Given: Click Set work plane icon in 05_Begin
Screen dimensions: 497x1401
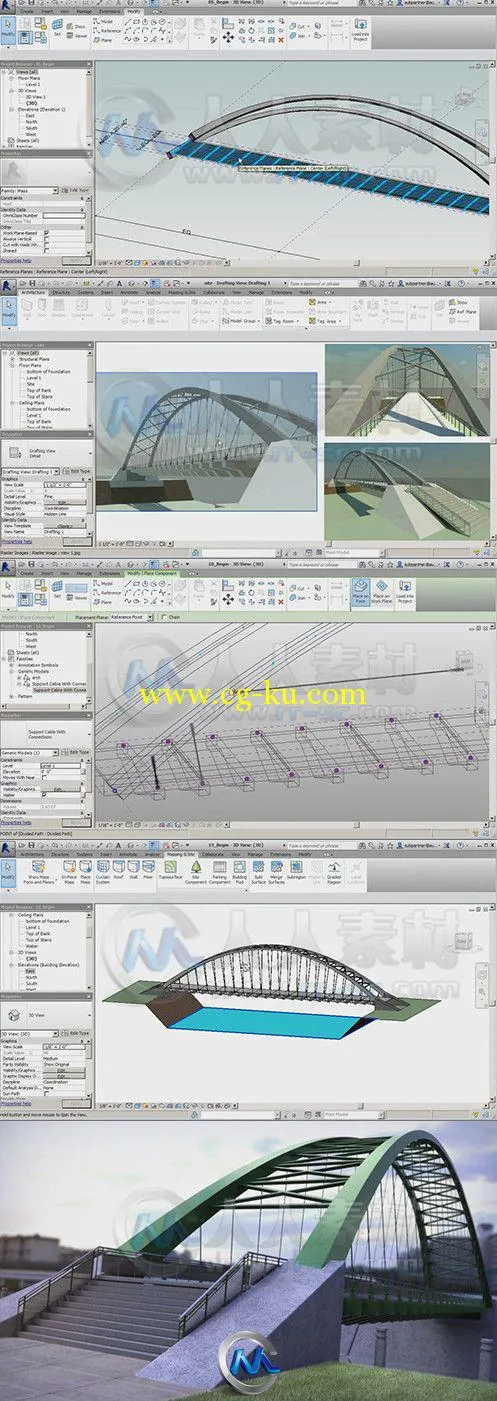Looking at the screenshot, I should (x=57, y=27).
